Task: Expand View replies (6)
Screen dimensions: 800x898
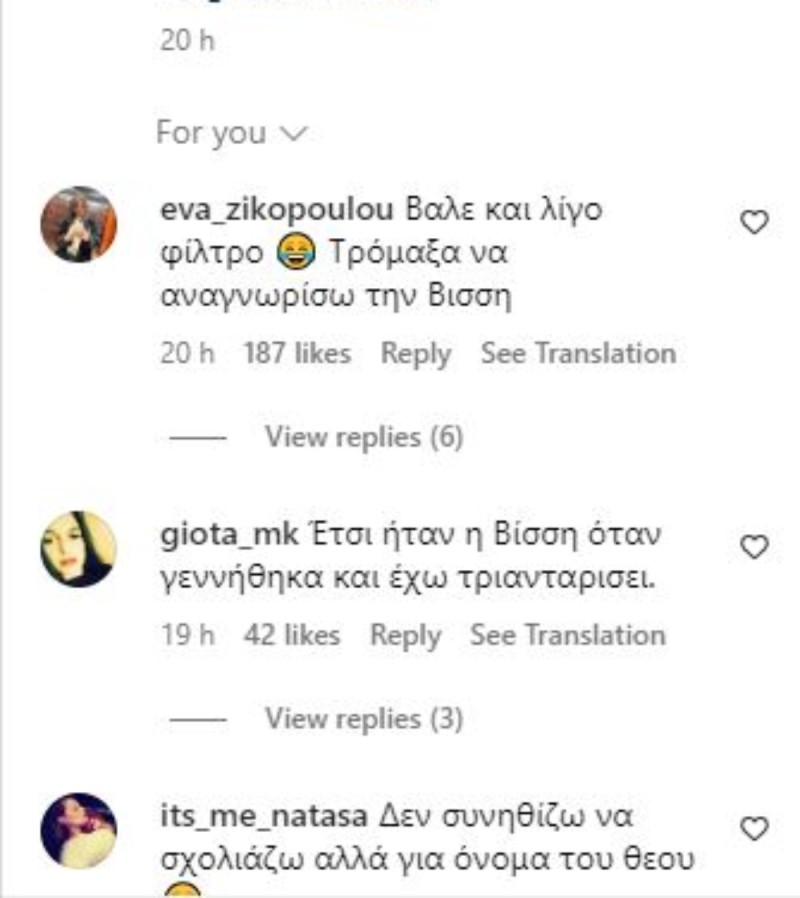Action: tap(364, 438)
